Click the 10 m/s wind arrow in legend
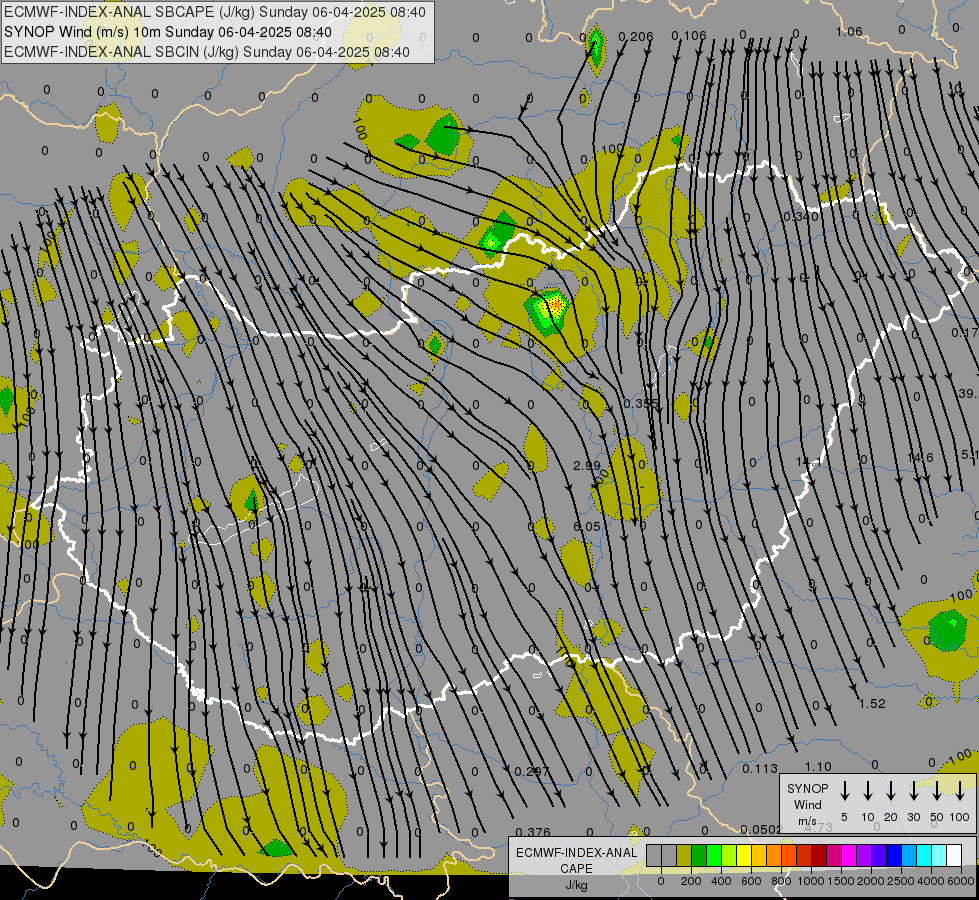The width and height of the screenshot is (979, 900). click(868, 790)
